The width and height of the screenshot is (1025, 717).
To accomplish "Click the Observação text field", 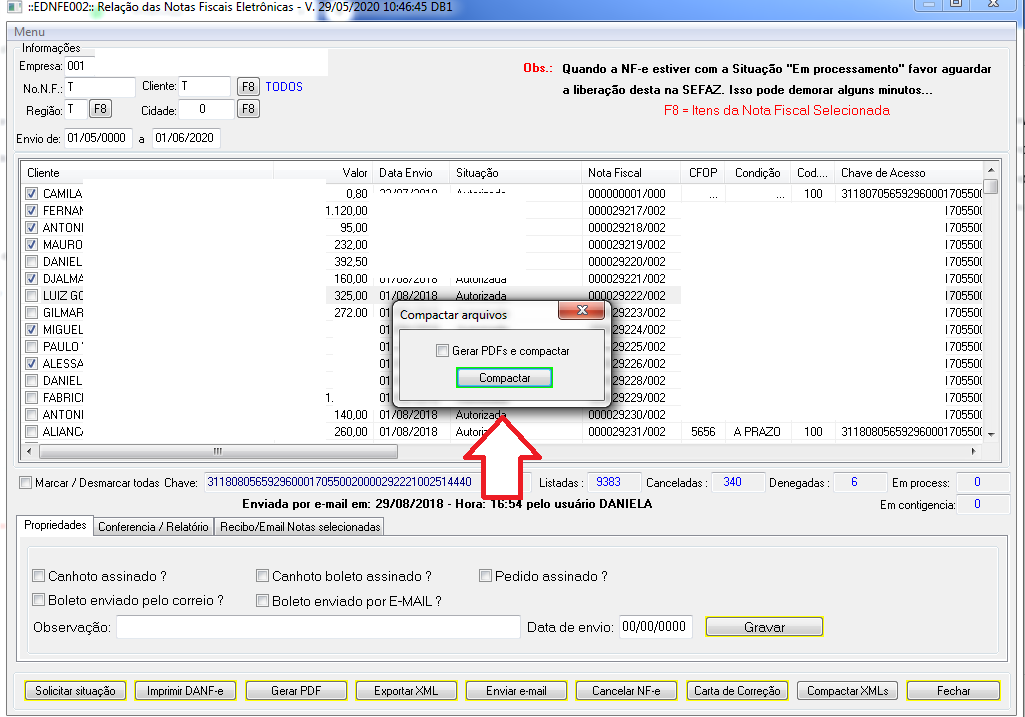I will pyautogui.click(x=318, y=627).
